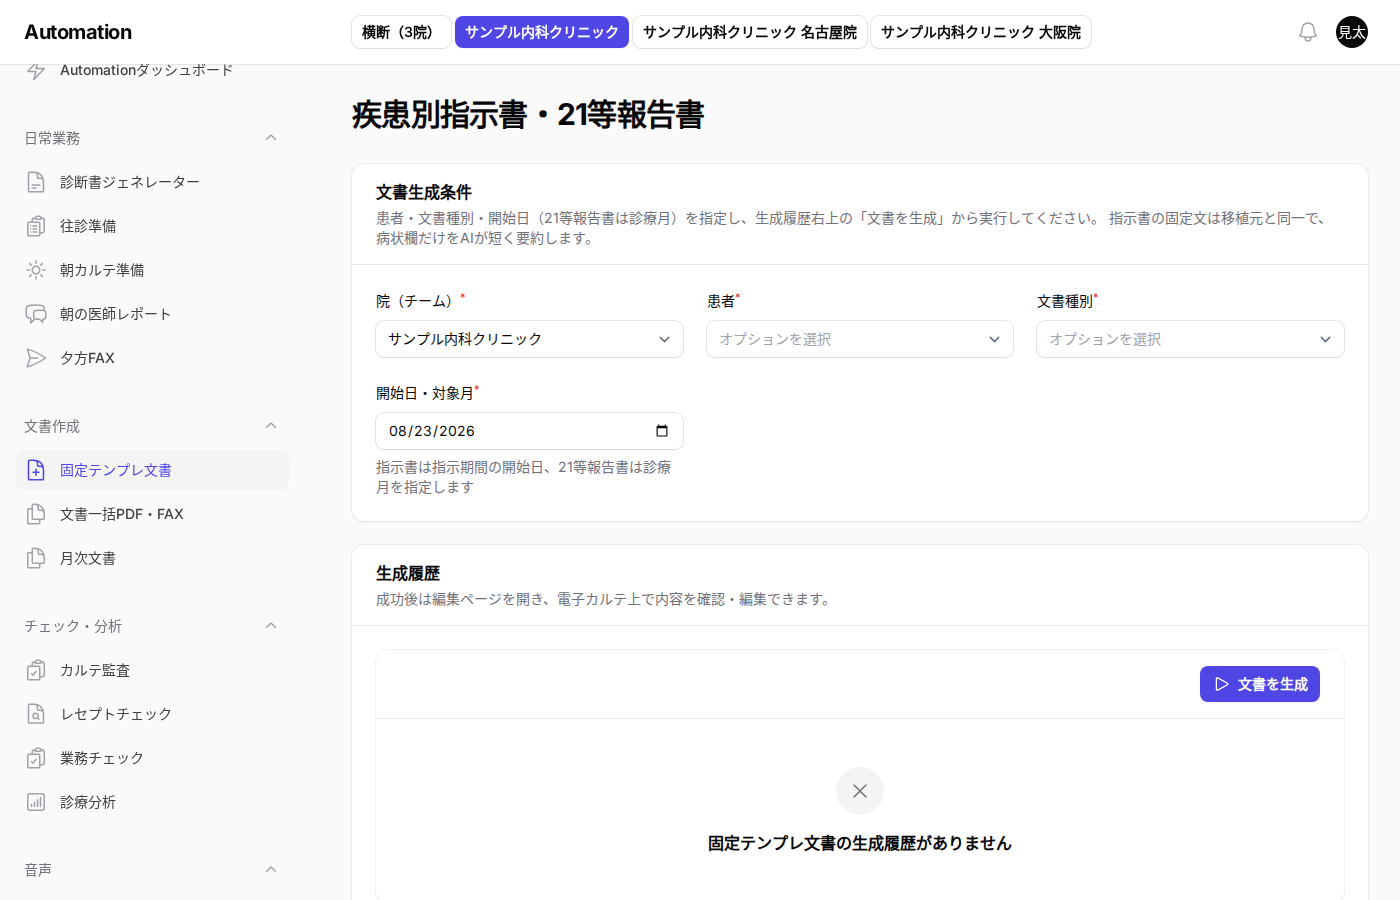Open 文書種別 option dropdown

1190,339
